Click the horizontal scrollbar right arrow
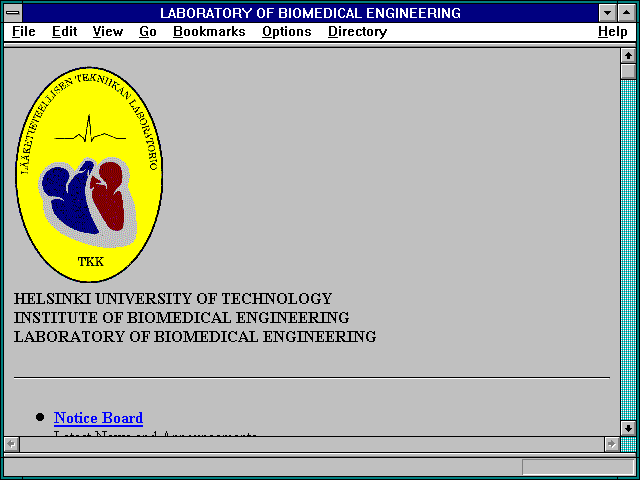The width and height of the screenshot is (640, 480). point(611,444)
